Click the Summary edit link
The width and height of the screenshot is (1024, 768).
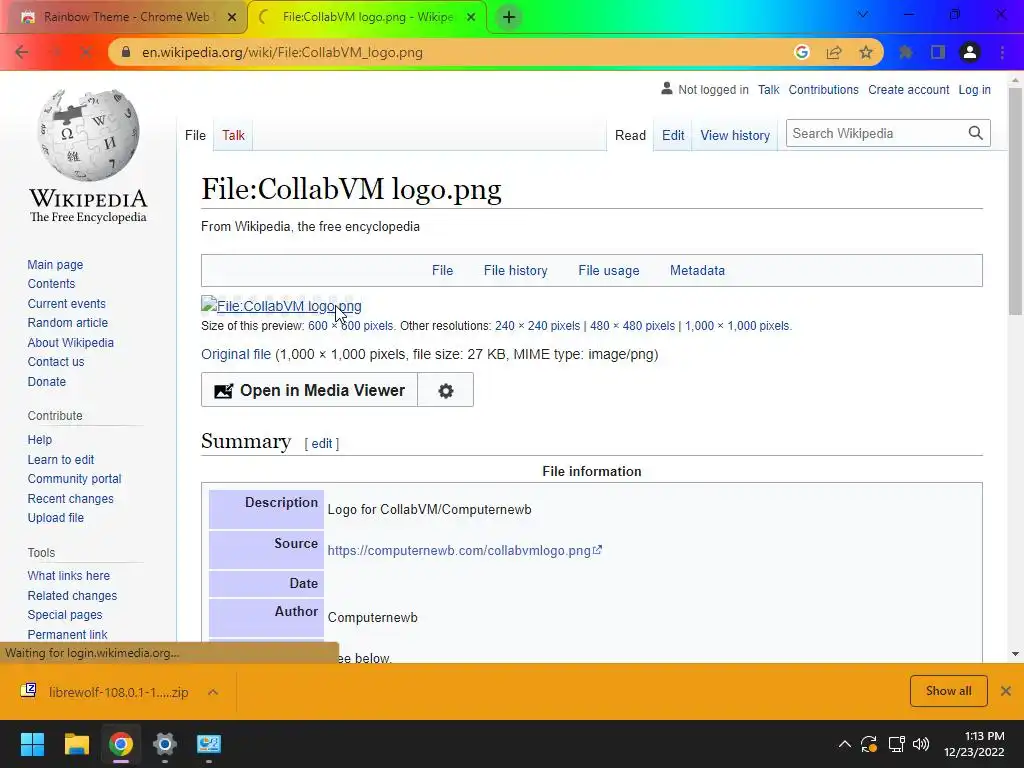pyautogui.click(x=321, y=443)
